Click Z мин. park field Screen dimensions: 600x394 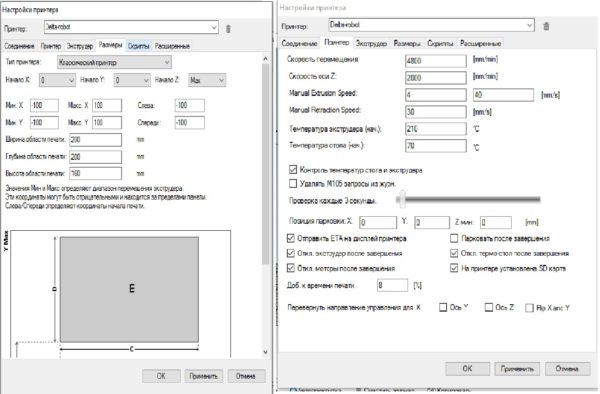(496, 222)
